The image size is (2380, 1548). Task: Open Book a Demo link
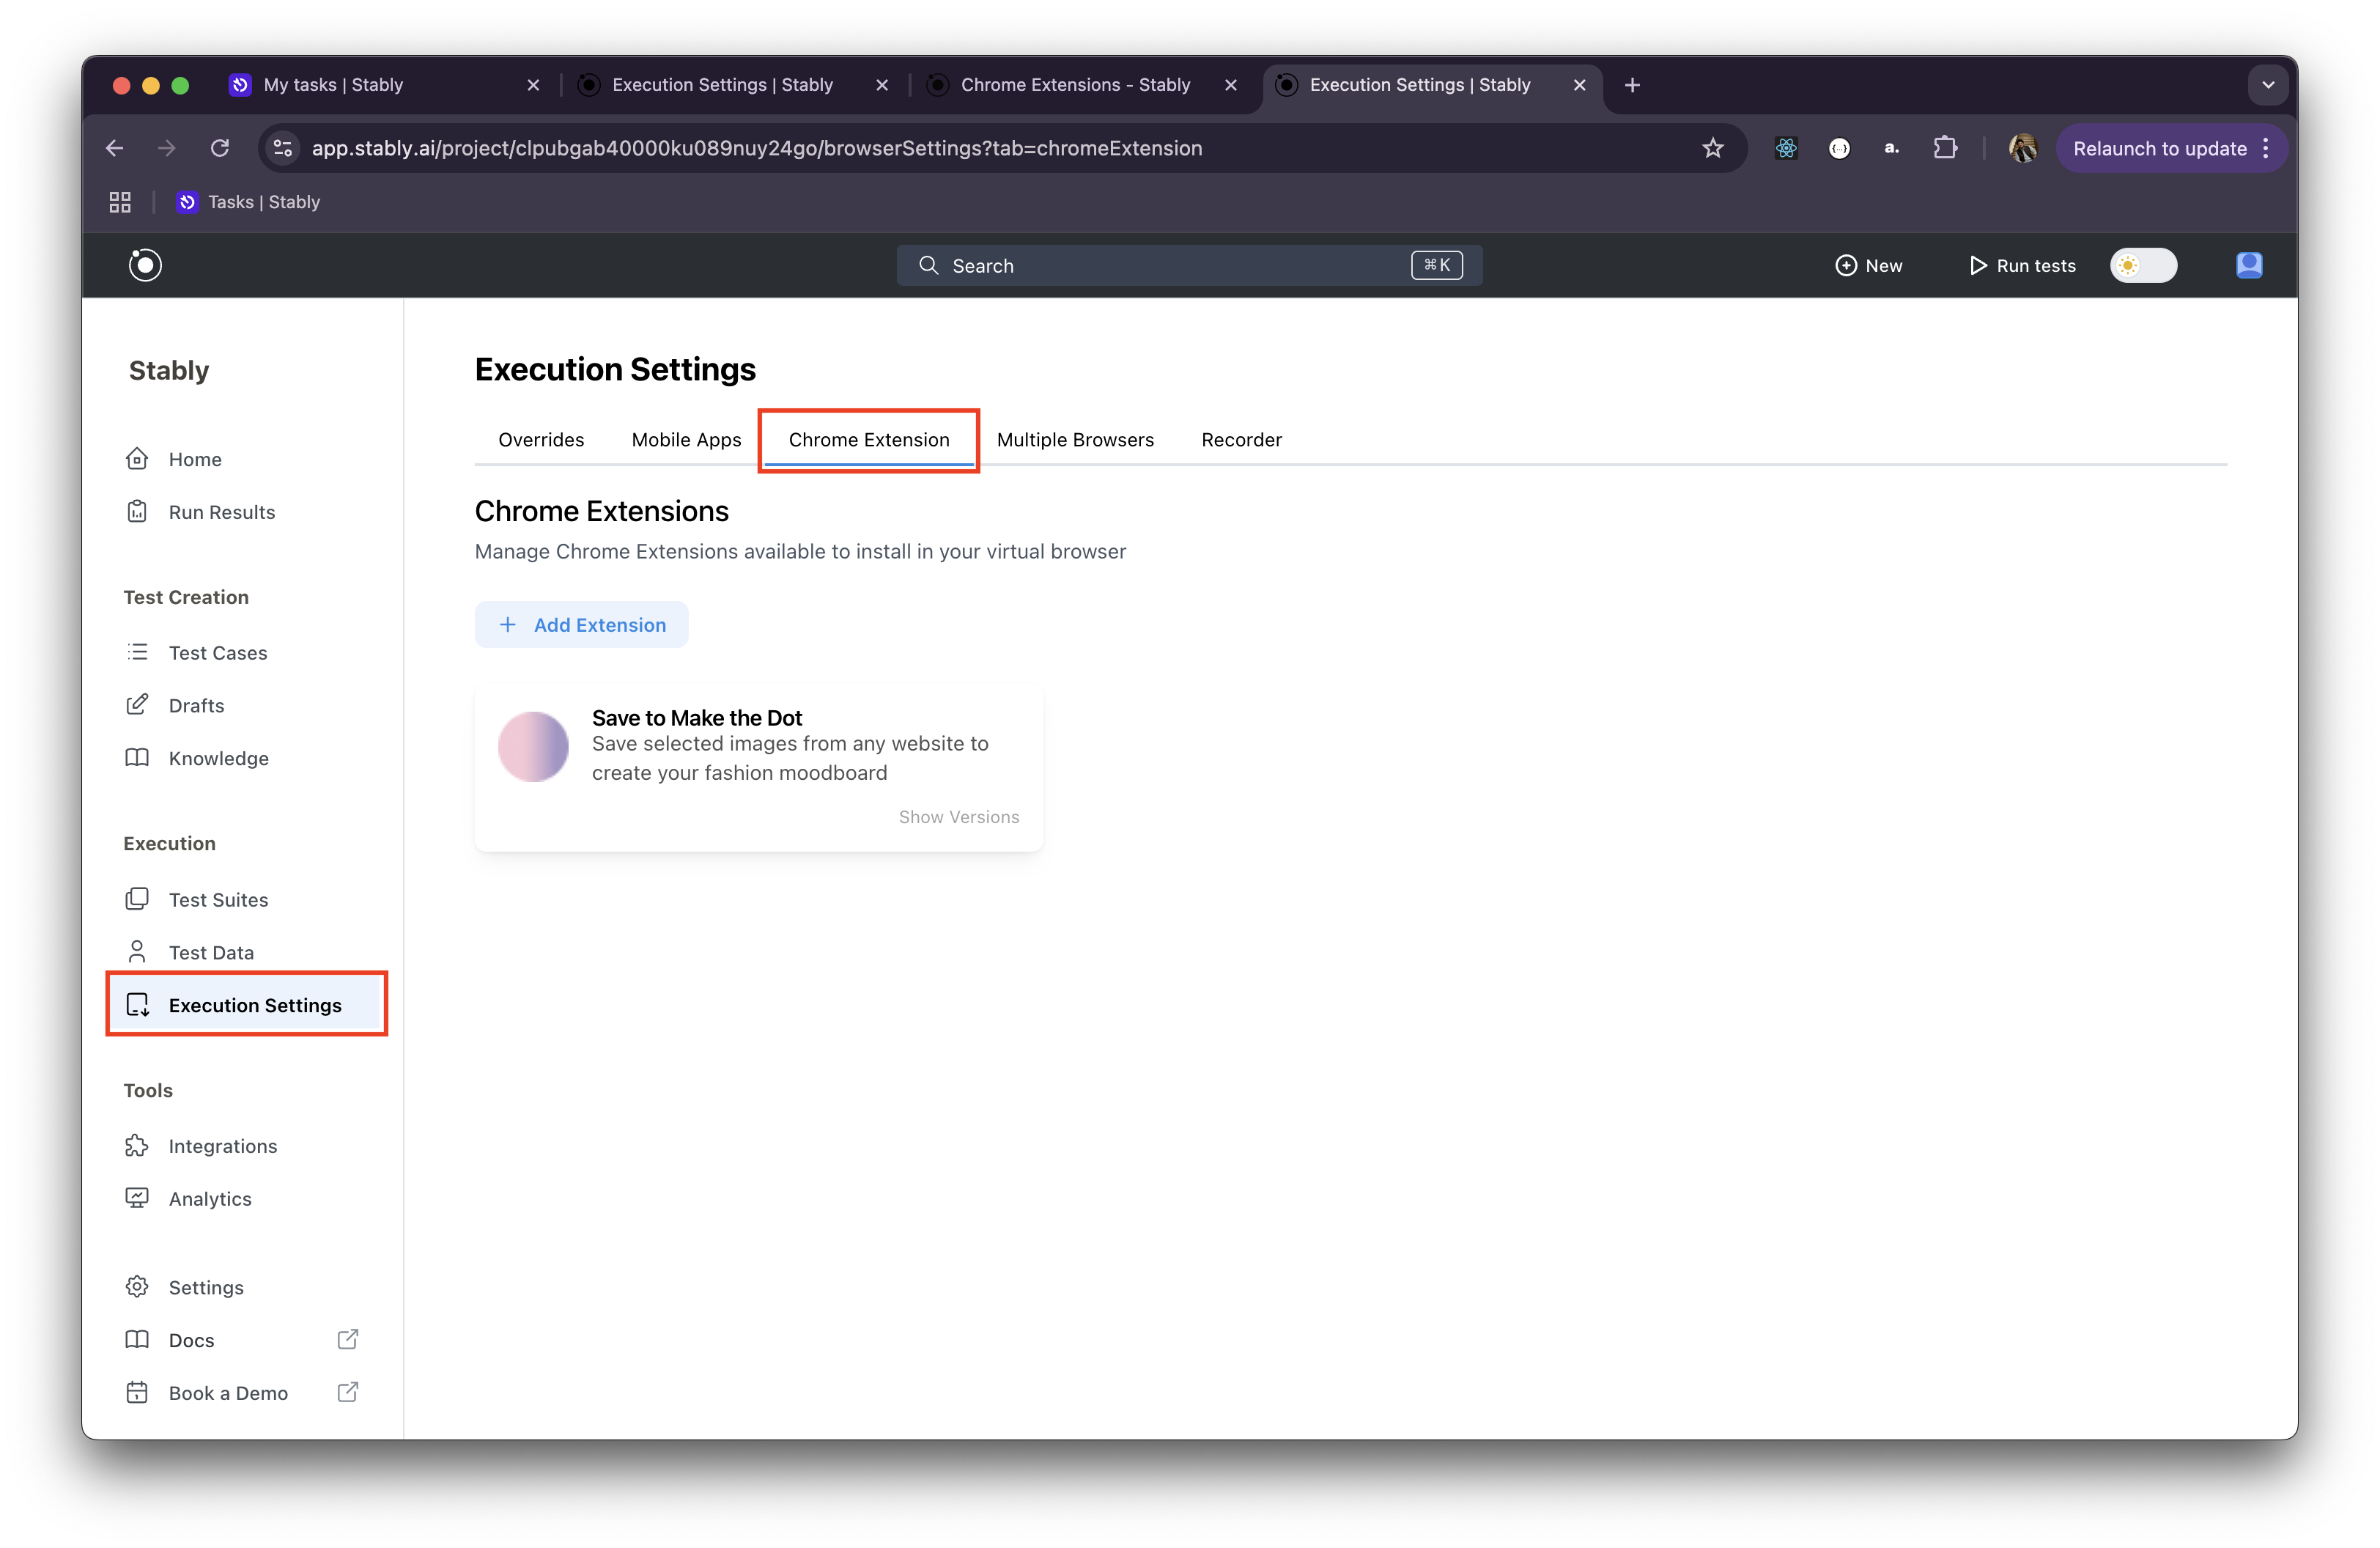(240, 1393)
